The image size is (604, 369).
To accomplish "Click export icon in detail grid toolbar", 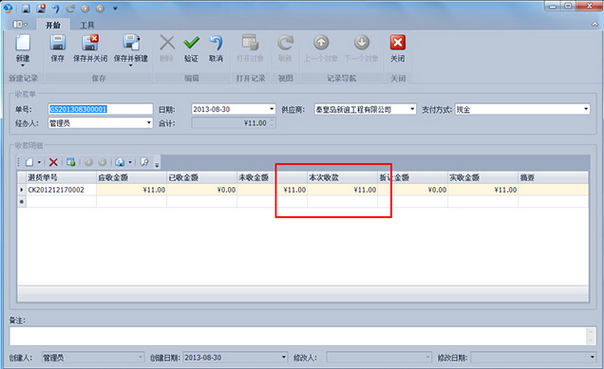I will [x=120, y=162].
